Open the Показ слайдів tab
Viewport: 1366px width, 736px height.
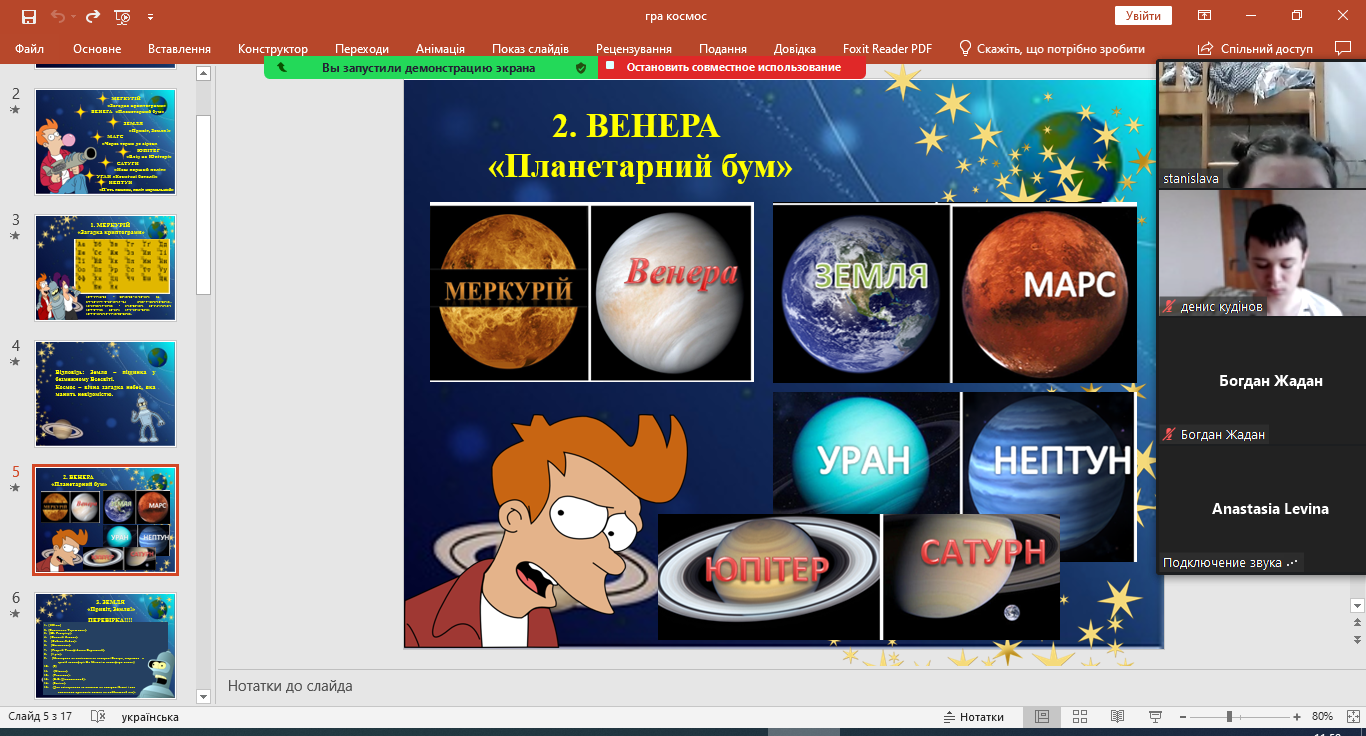pos(530,48)
